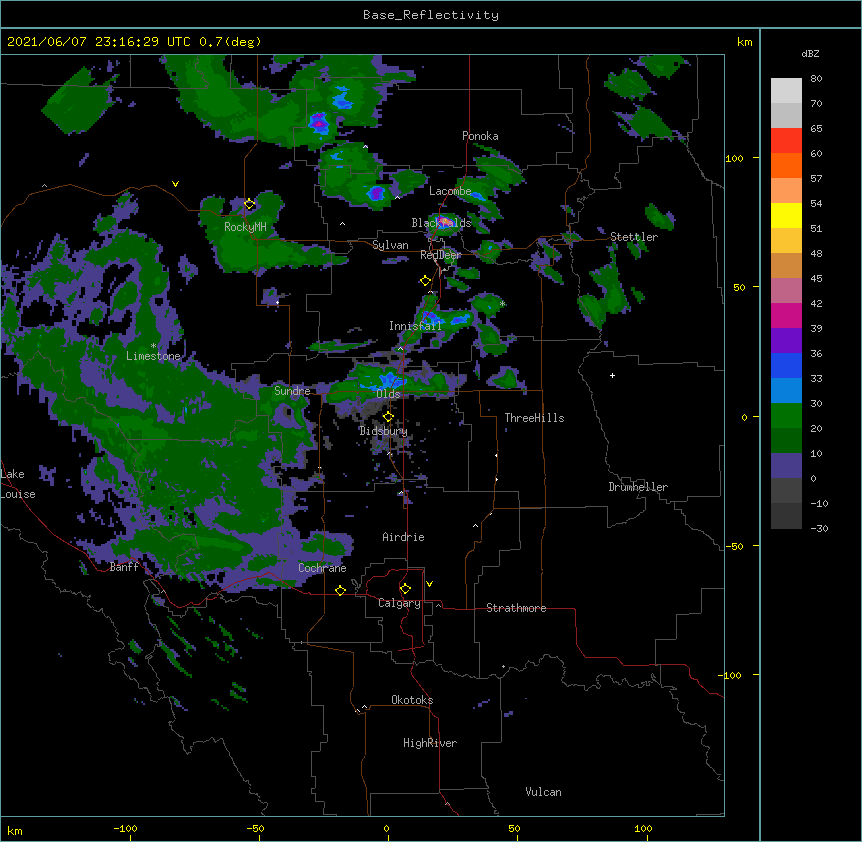Click the Strathmore town label
Viewport: 862px width, 842px height.
tap(516, 608)
